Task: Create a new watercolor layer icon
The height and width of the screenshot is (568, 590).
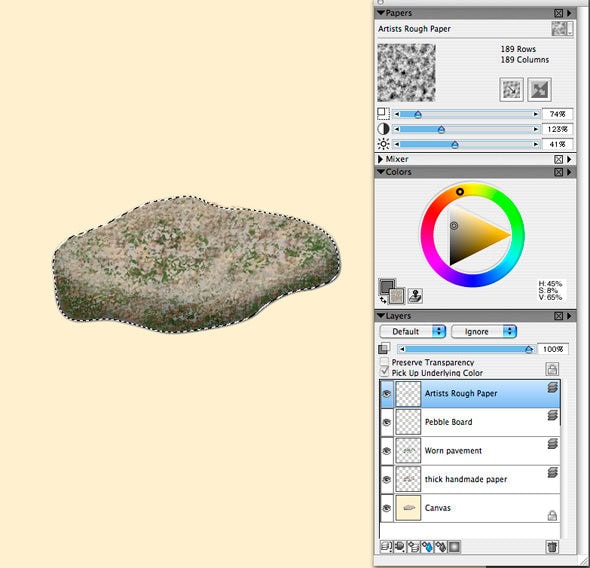Action: 427,547
